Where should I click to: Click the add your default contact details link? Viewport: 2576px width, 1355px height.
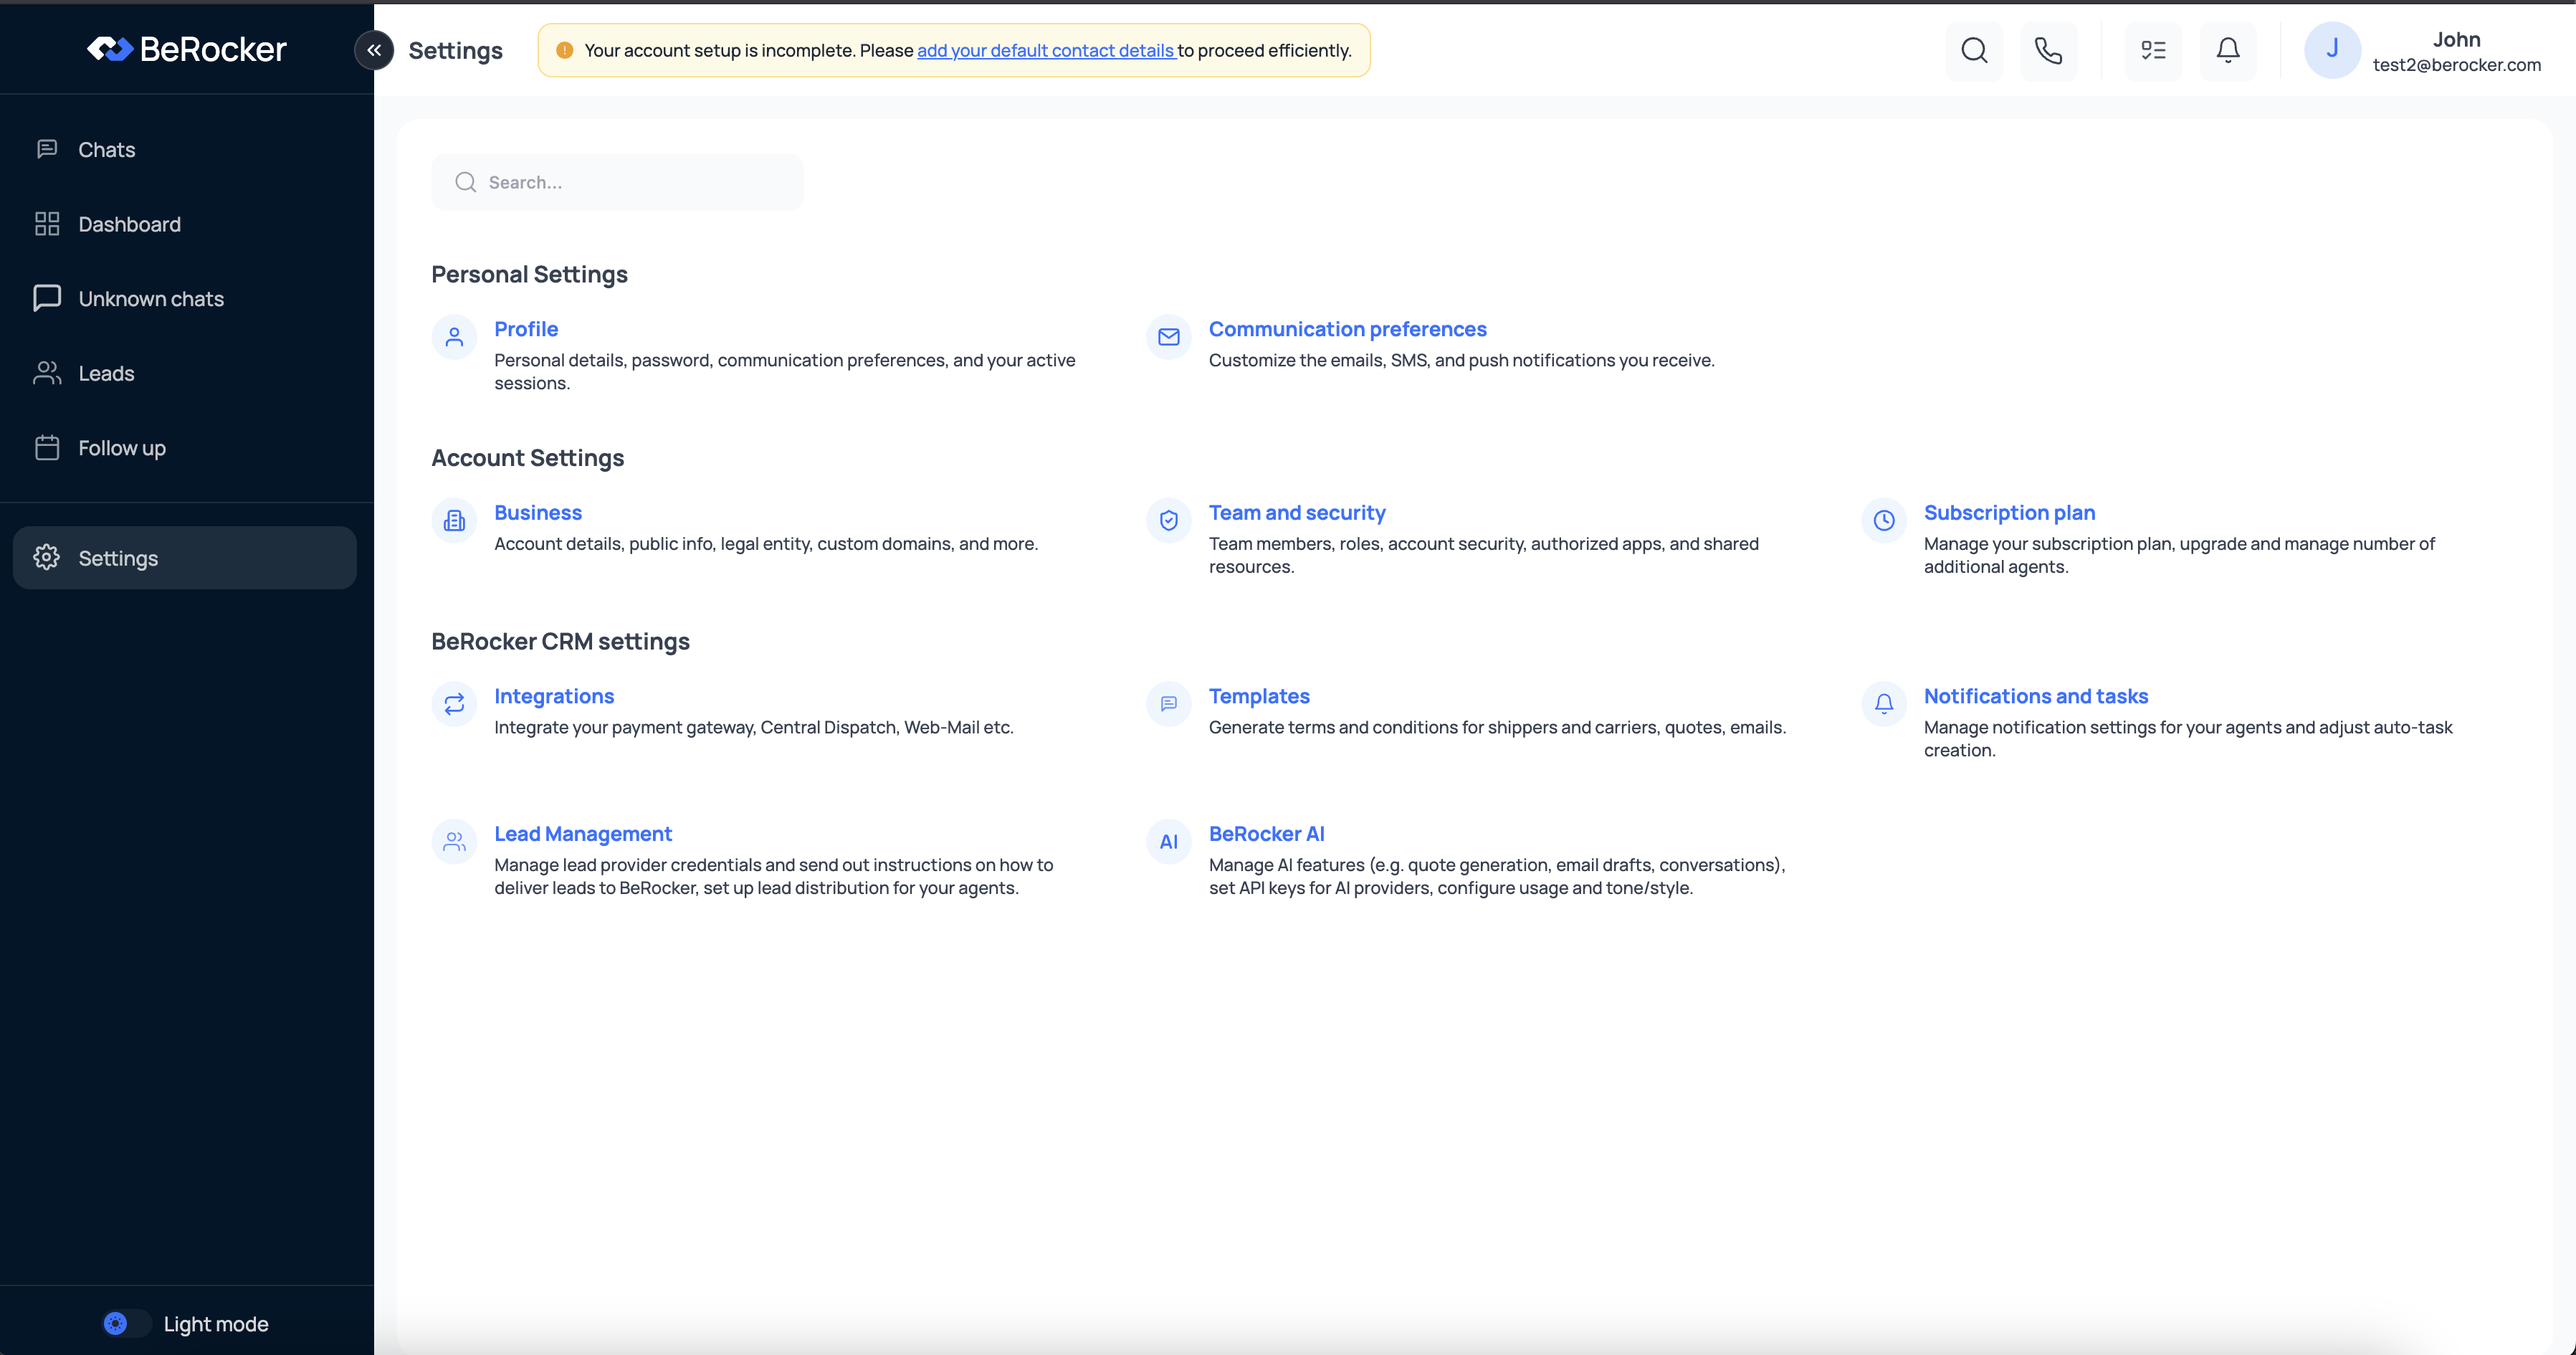1047,50
